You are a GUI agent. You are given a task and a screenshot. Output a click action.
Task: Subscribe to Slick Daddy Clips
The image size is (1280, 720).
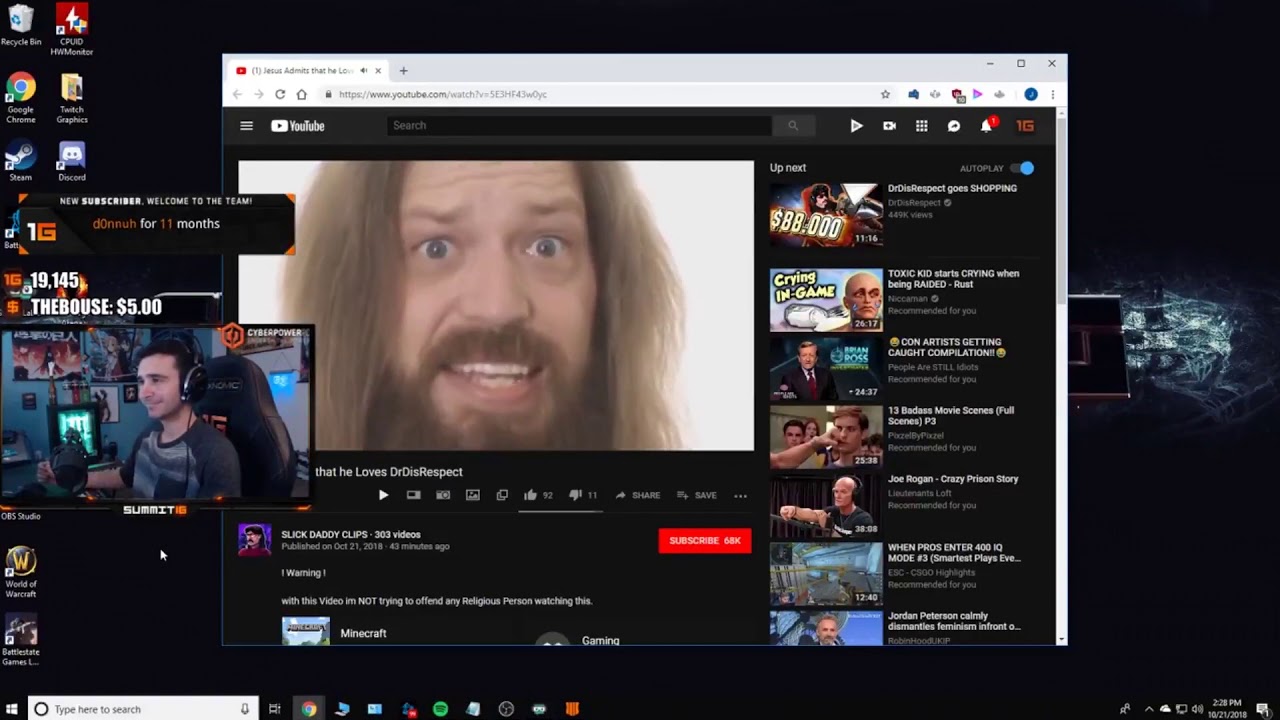tap(705, 540)
